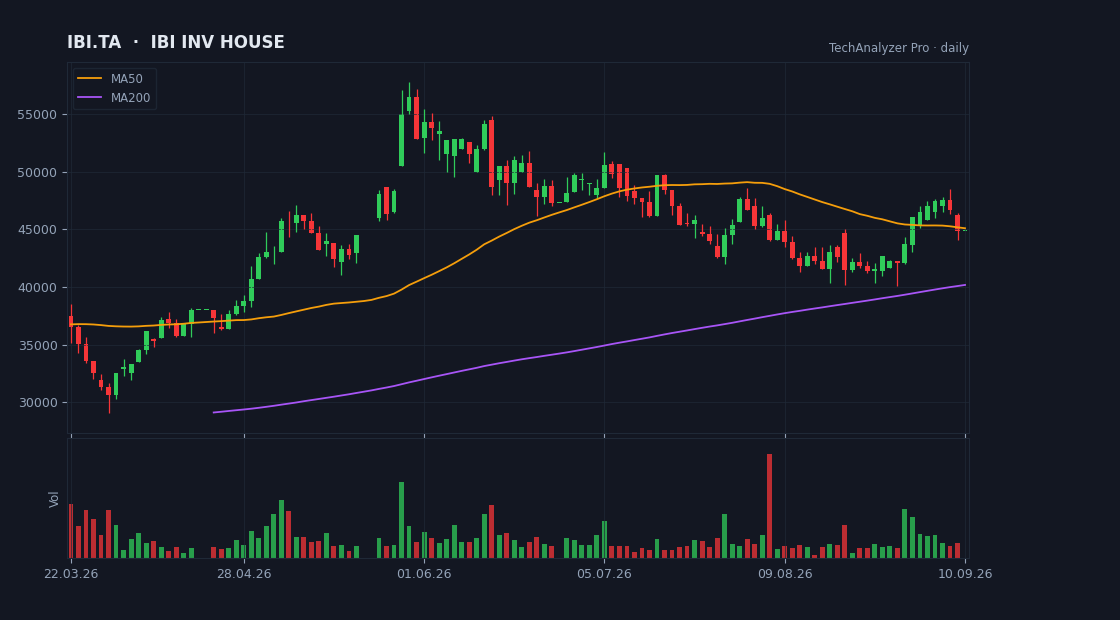Click the IBI.TA · IBI INV HOUSE title
Image resolution: width=1120 pixels, height=620 pixels.
[x=176, y=42]
